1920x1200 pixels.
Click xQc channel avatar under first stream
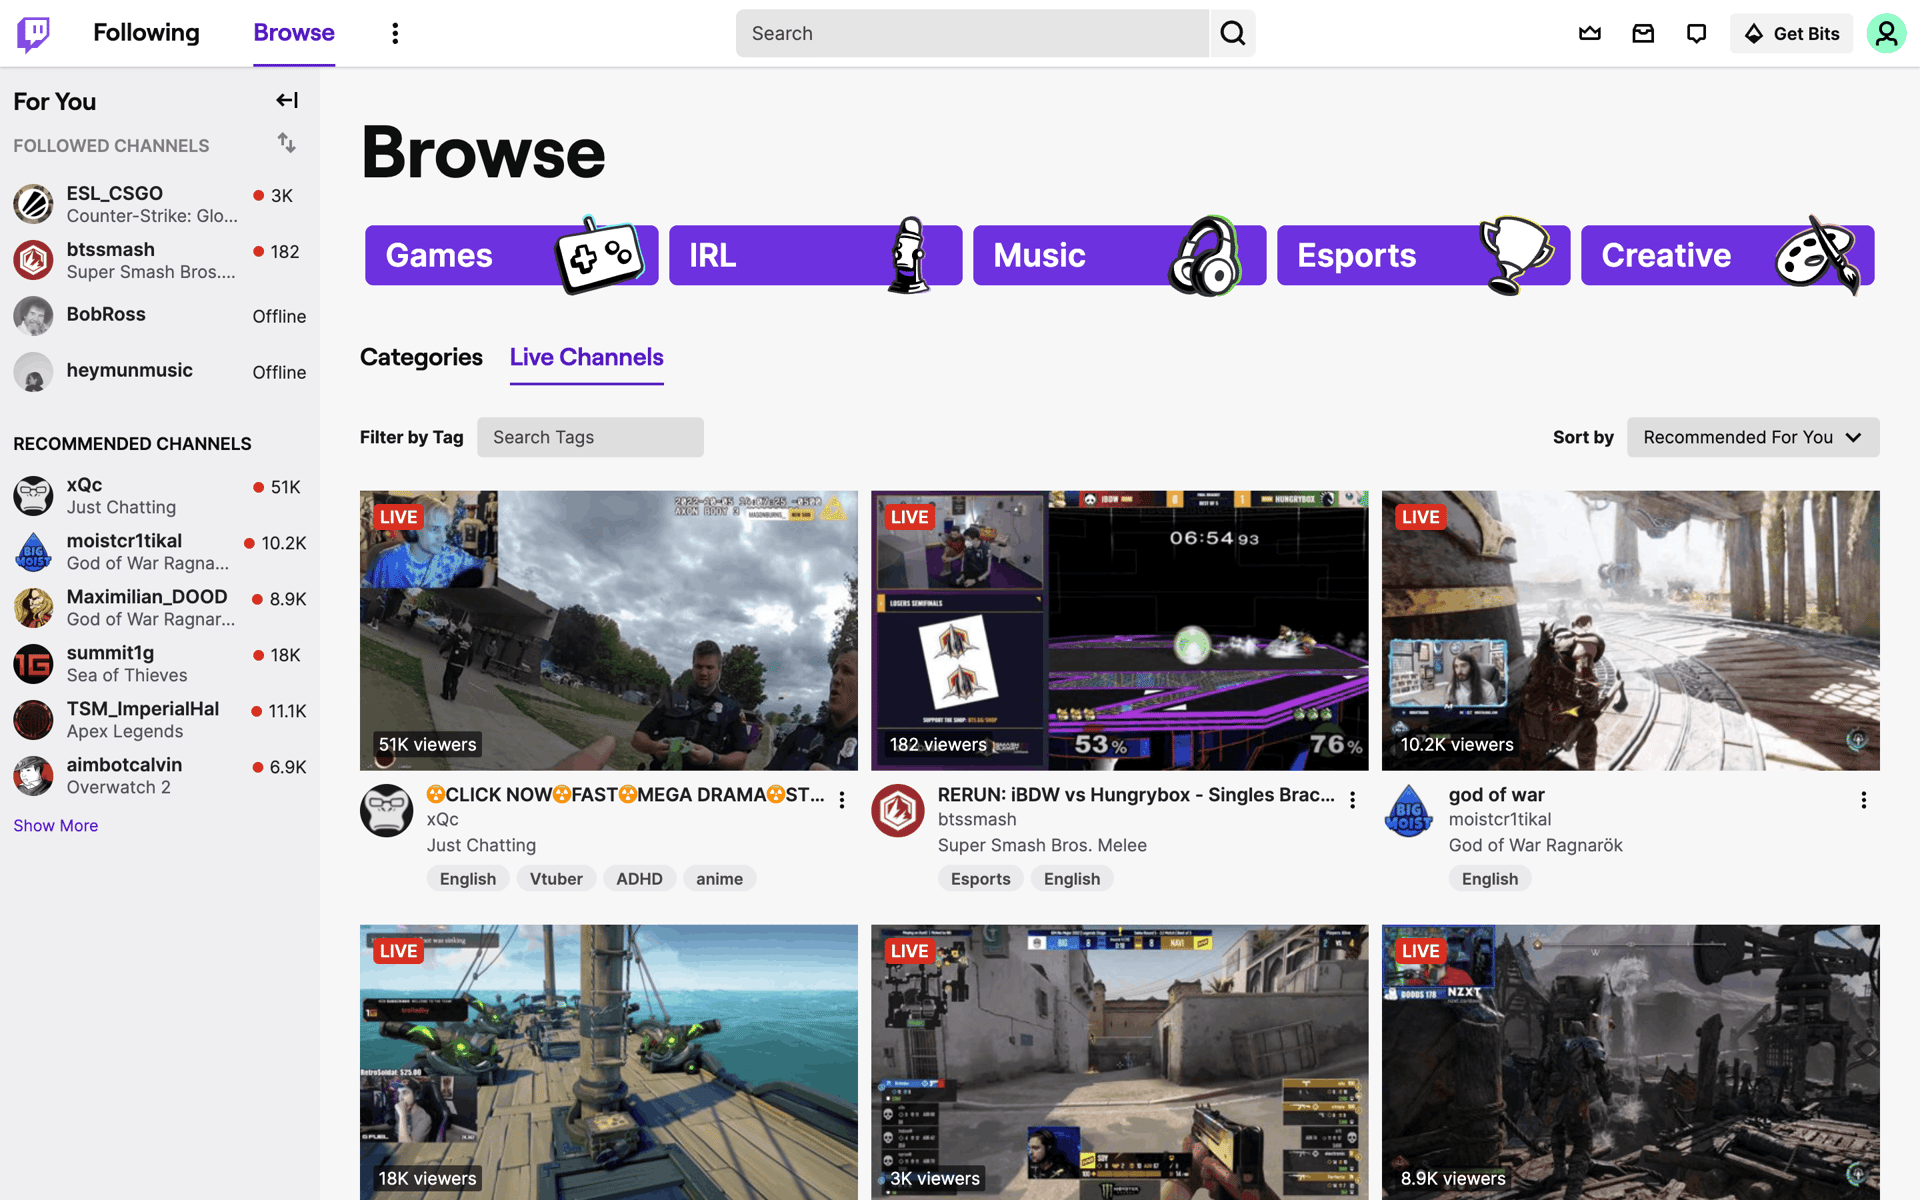pyautogui.click(x=387, y=810)
